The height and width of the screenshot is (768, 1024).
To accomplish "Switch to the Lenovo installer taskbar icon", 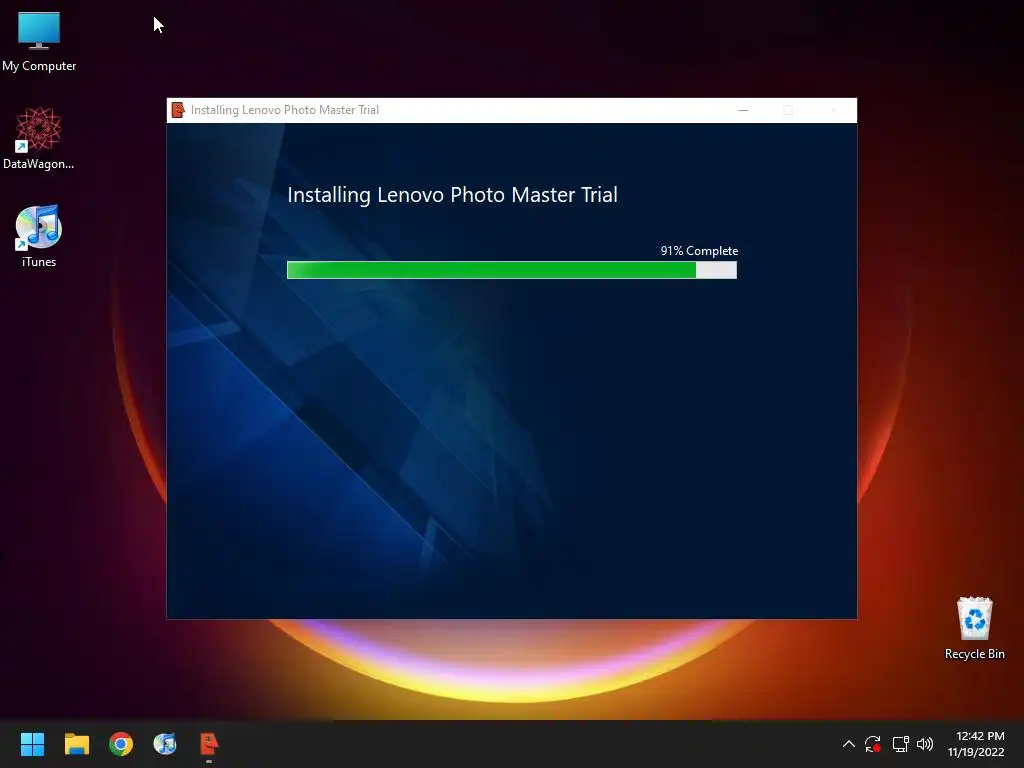I will (x=209, y=744).
